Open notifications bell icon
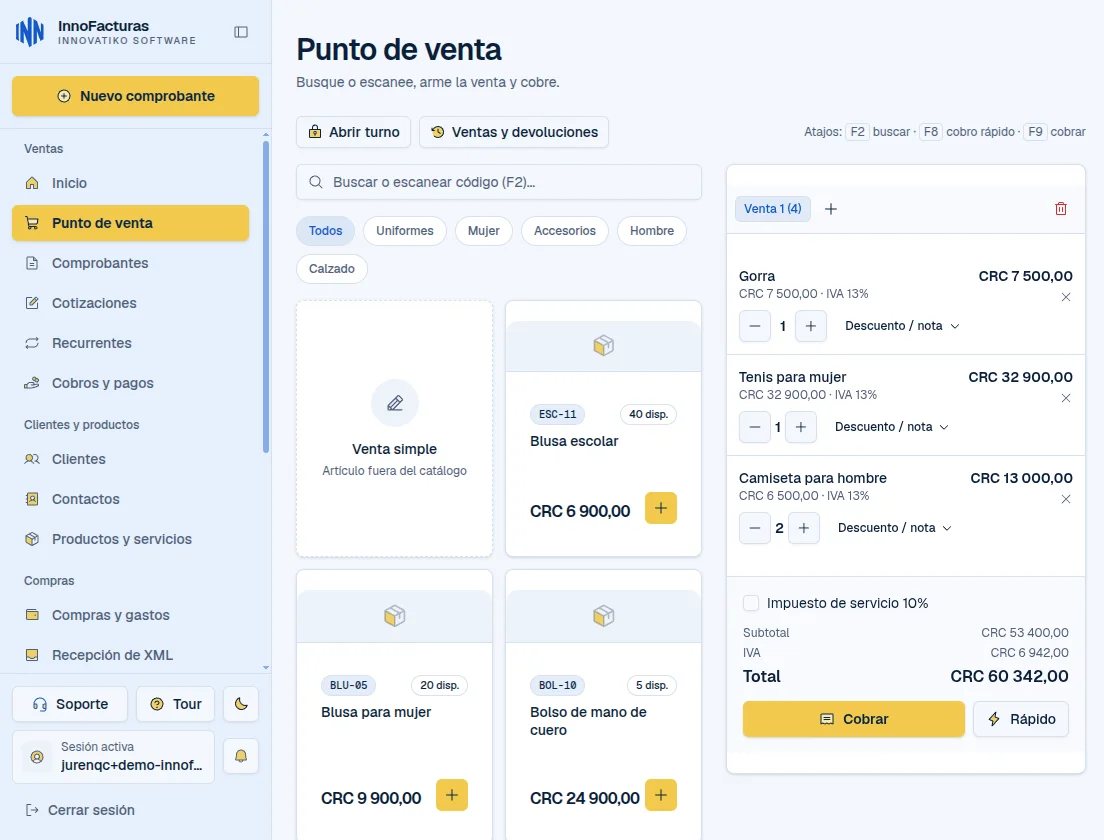Screen dimensions: 1104x840 [241, 756]
